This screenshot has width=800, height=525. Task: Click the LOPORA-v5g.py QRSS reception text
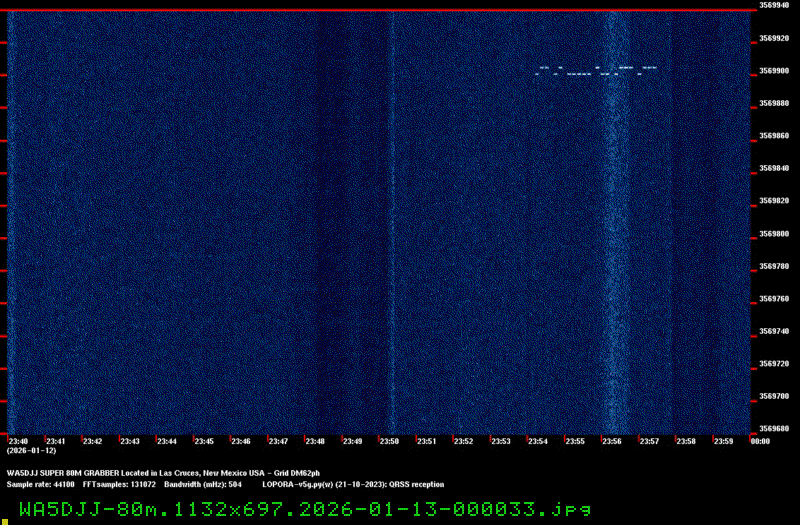click(353, 484)
